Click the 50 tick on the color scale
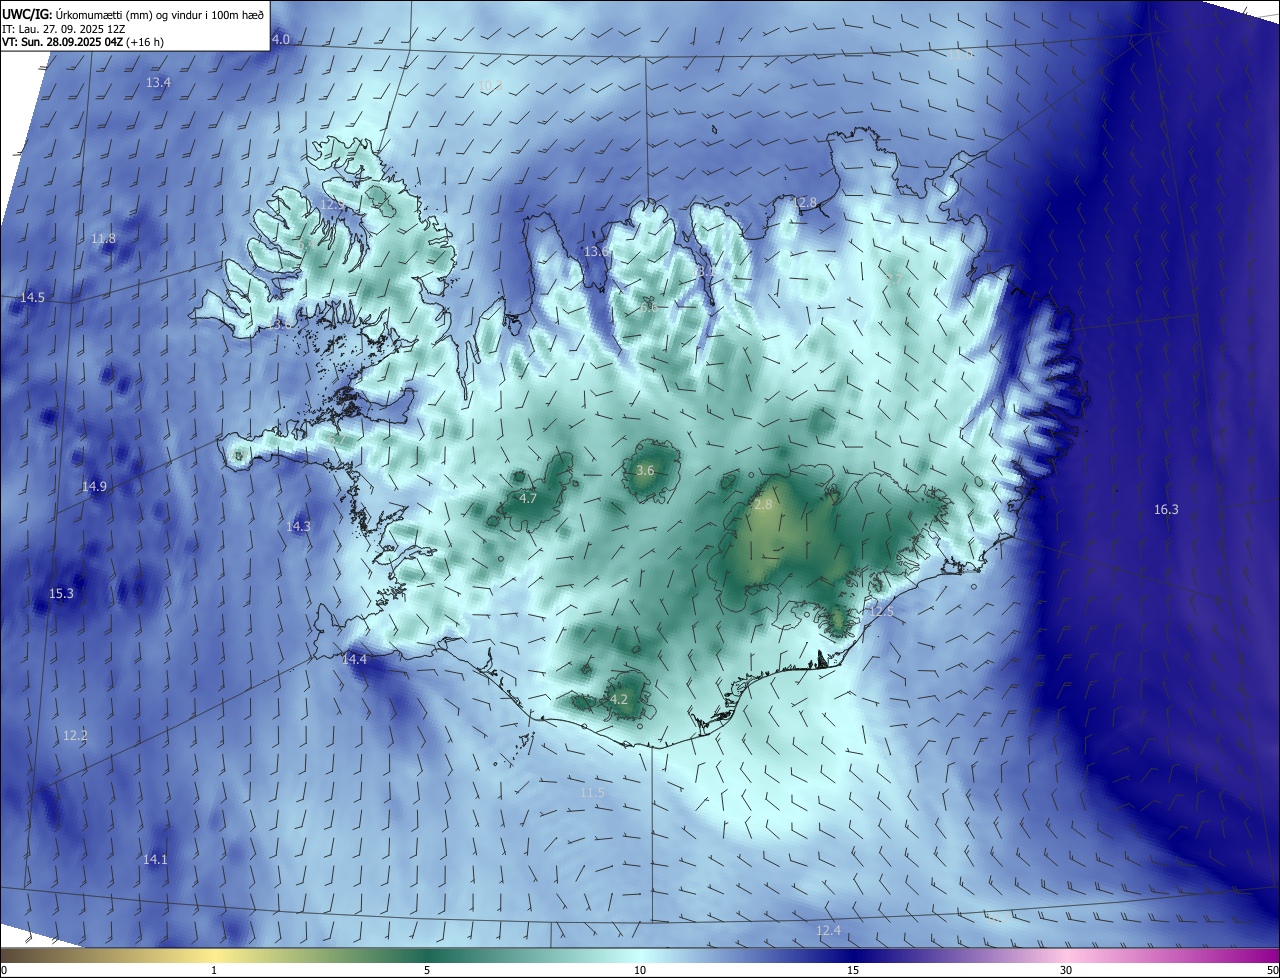Image resolution: width=1280 pixels, height=978 pixels. 1272,970
